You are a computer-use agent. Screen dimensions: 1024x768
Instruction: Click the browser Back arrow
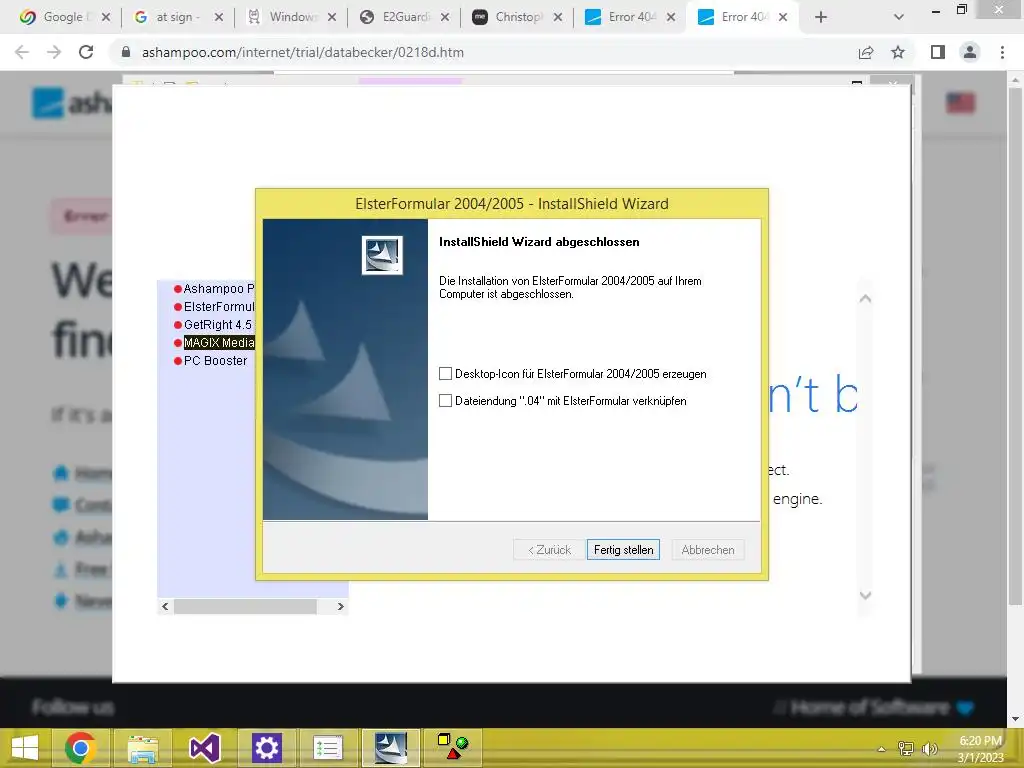click(22, 52)
